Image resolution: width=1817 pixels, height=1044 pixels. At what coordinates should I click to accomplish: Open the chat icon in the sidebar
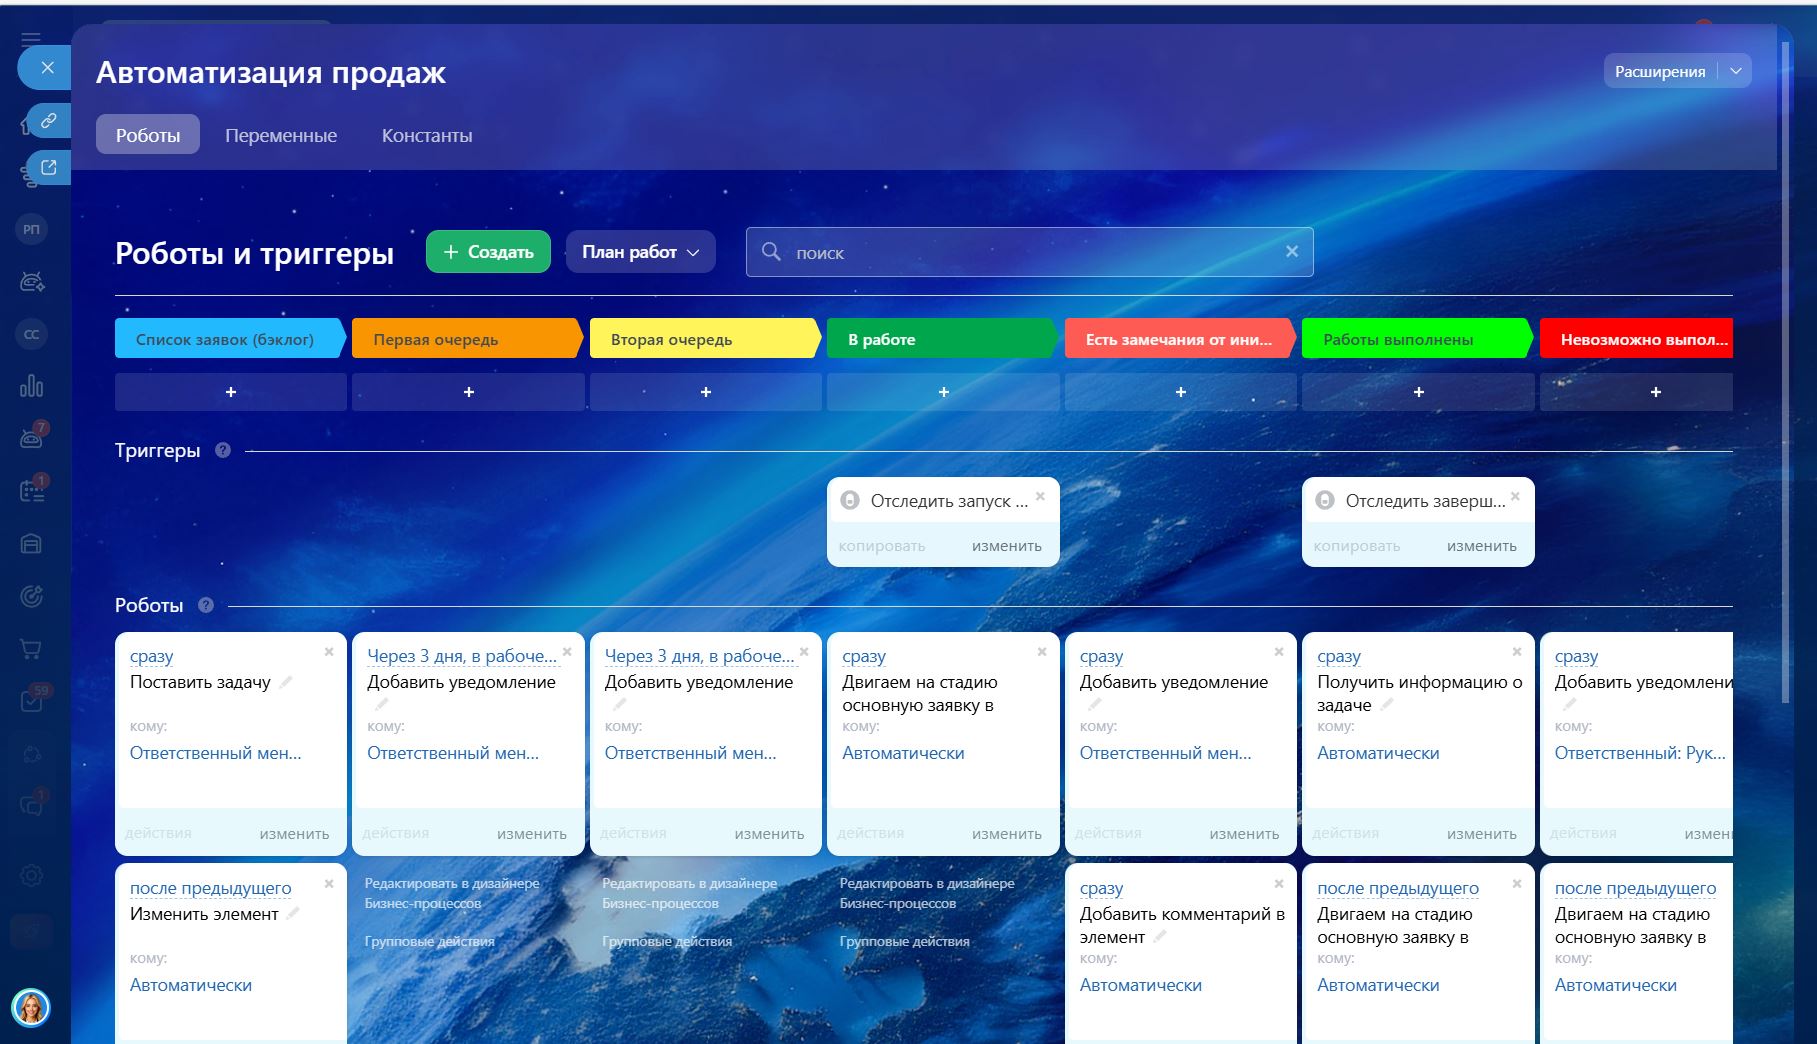click(x=32, y=805)
